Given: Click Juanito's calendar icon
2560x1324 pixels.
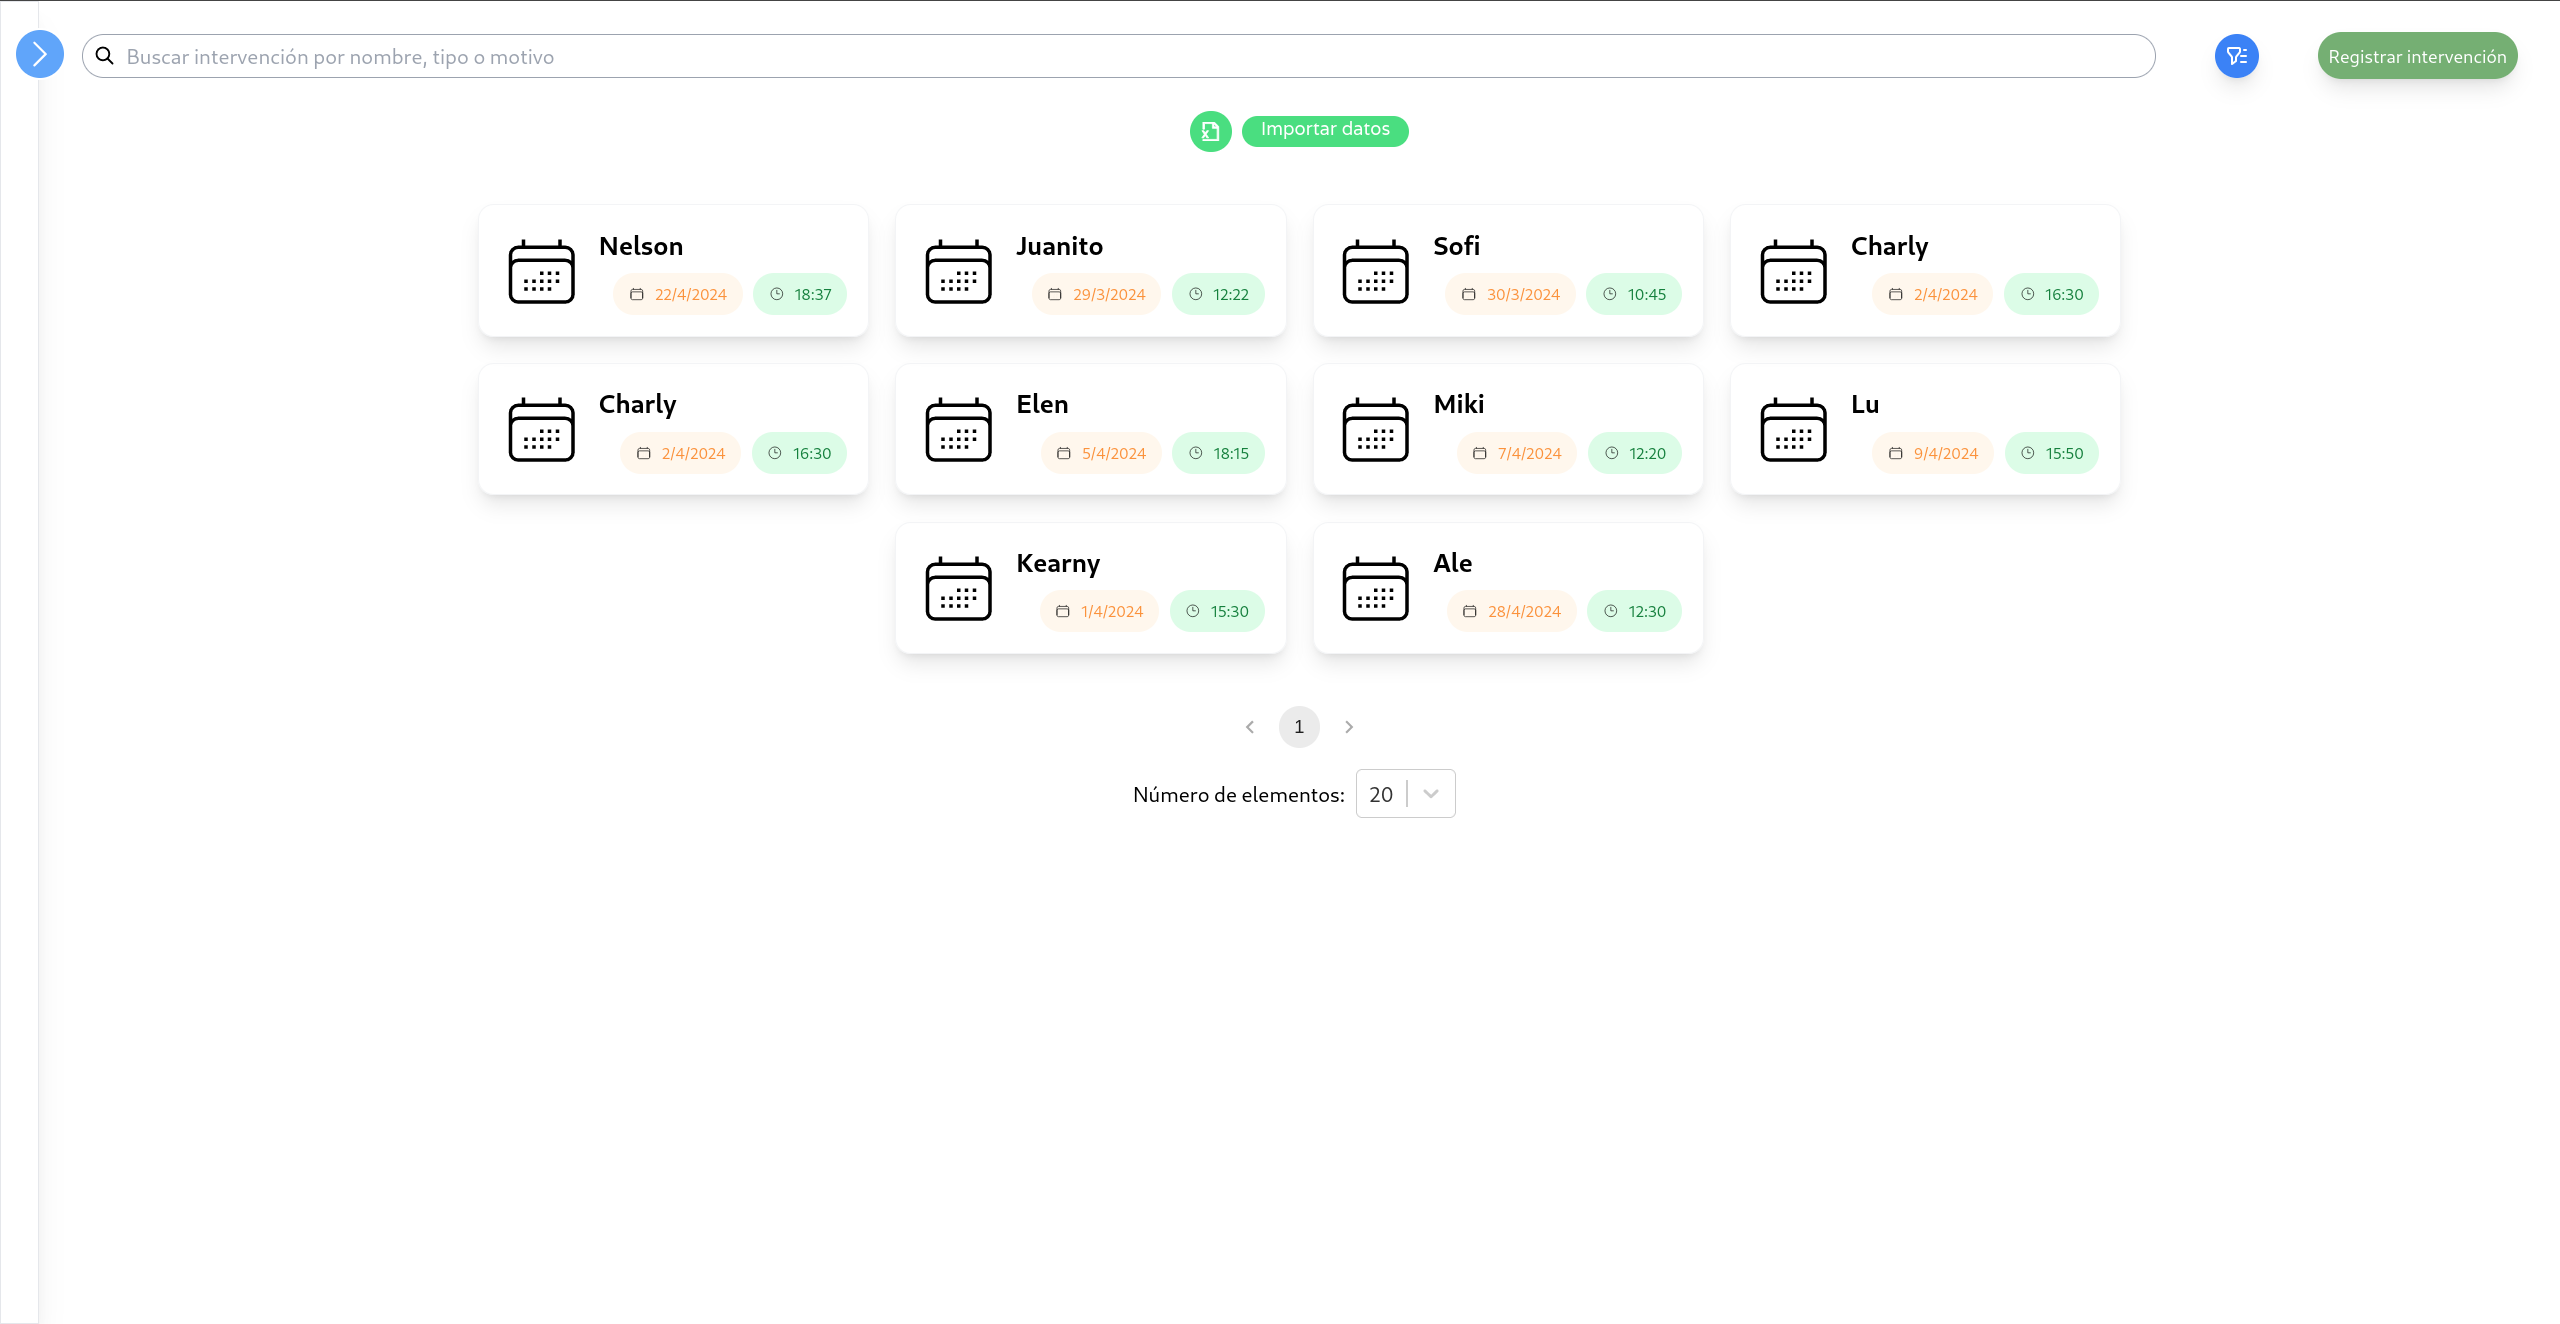Looking at the screenshot, I should [x=958, y=272].
